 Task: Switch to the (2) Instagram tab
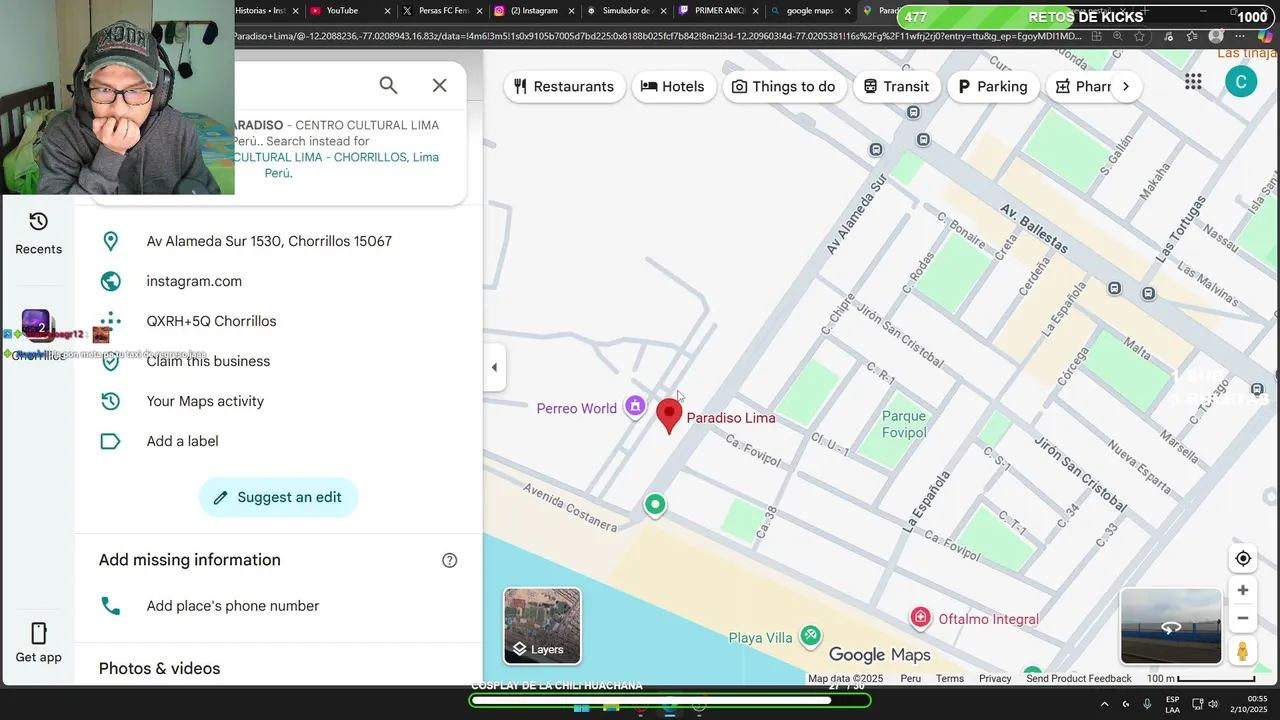pos(533,11)
